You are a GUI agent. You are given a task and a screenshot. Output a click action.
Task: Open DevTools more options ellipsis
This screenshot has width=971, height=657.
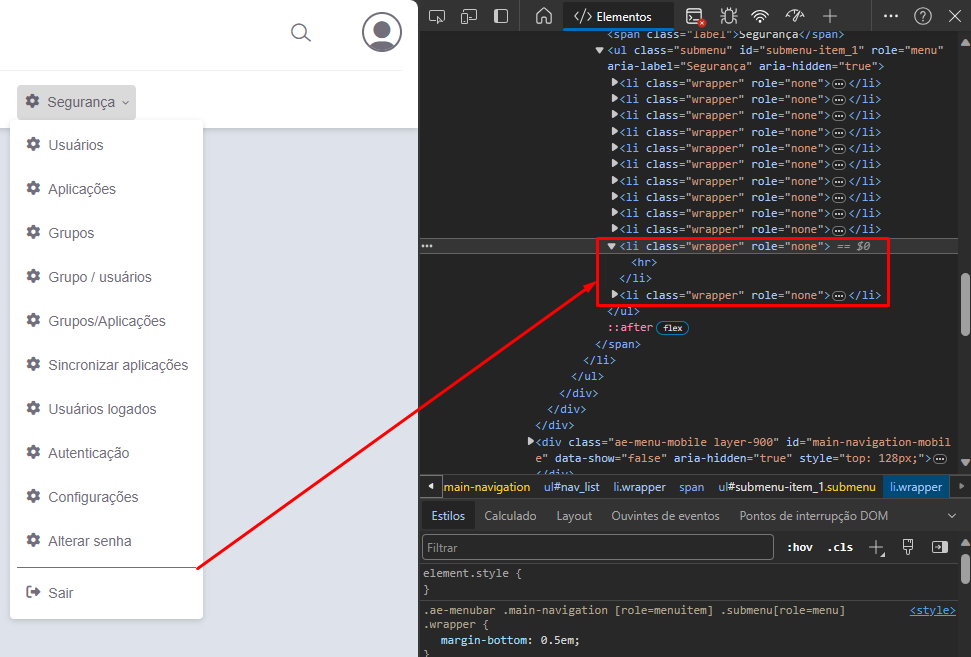(890, 16)
